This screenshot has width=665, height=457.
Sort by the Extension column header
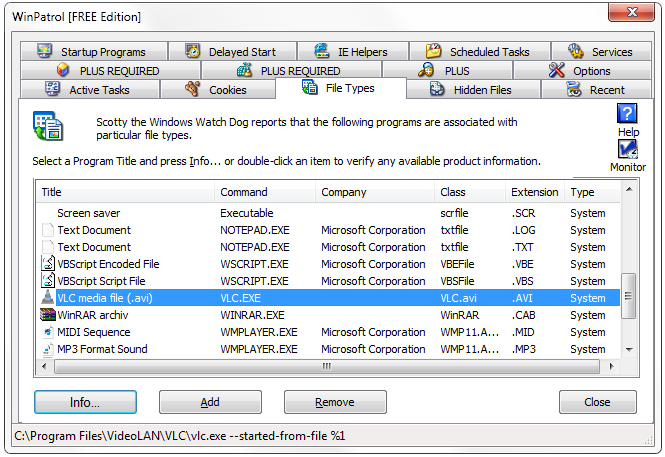(x=535, y=192)
